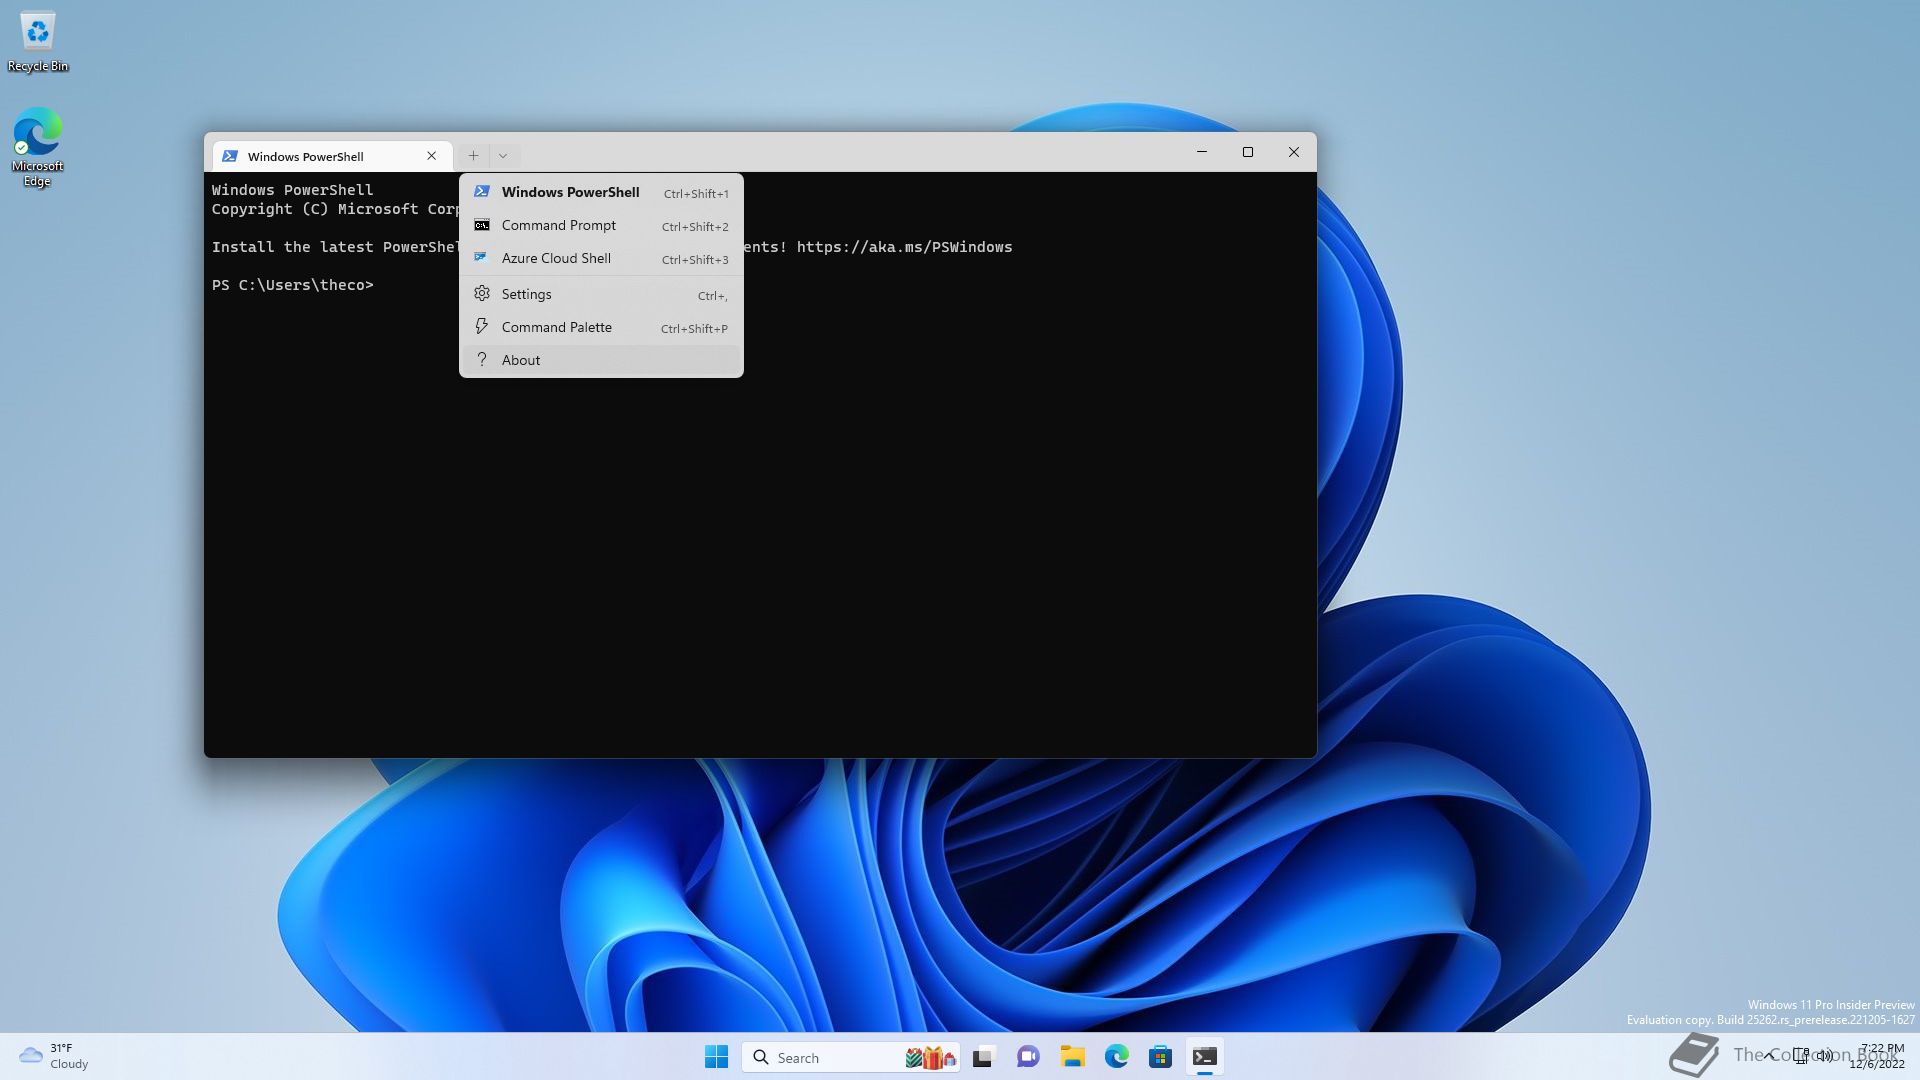Click the Command Prompt icon in the menu
Viewport: 1920px width, 1080px height.
click(482, 225)
